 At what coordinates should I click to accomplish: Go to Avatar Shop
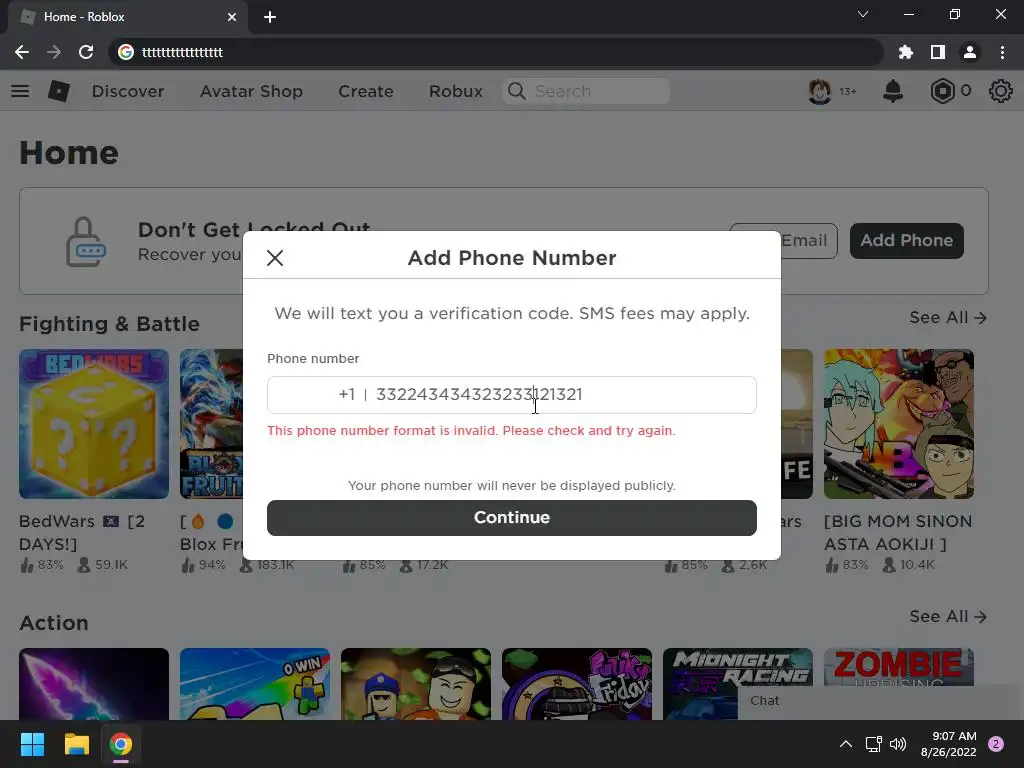pos(251,91)
